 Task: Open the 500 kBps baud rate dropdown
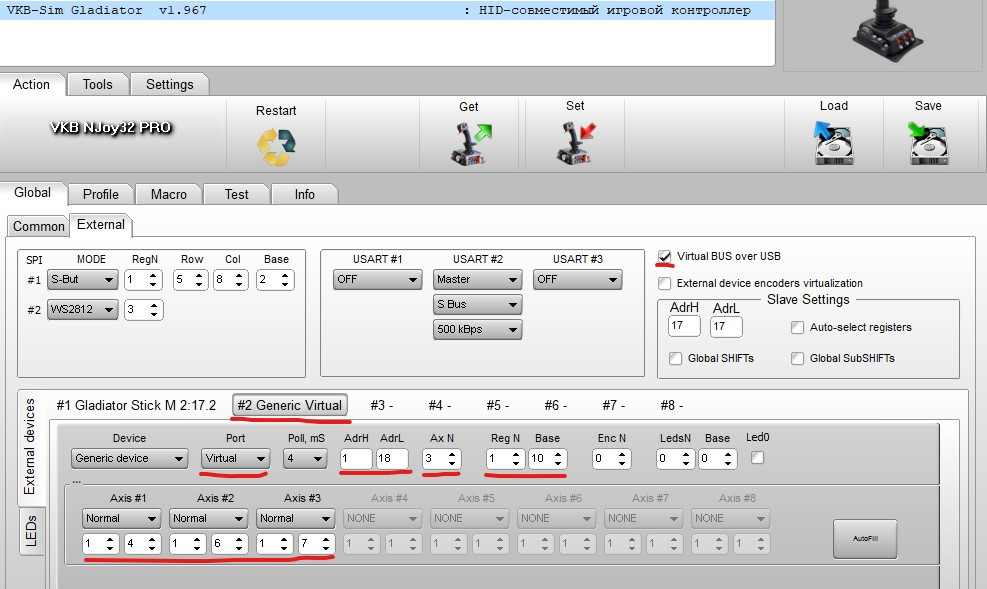coord(477,329)
